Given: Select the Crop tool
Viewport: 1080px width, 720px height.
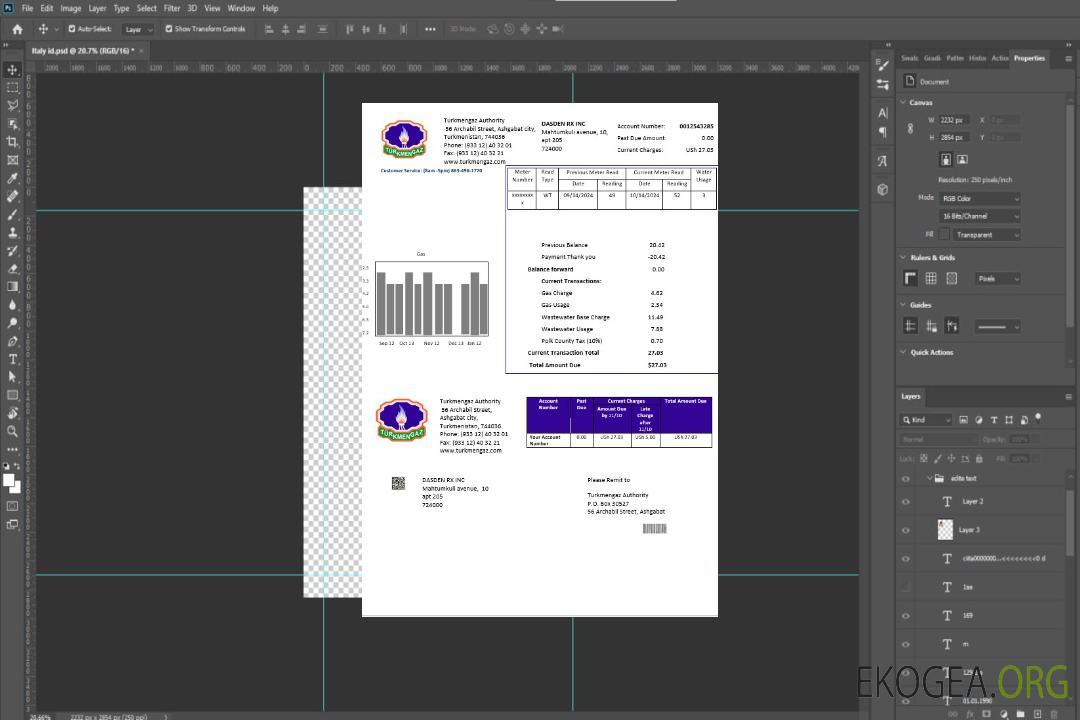Looking at the screenshot, I should pyautogui.click(x=12, y=142).
